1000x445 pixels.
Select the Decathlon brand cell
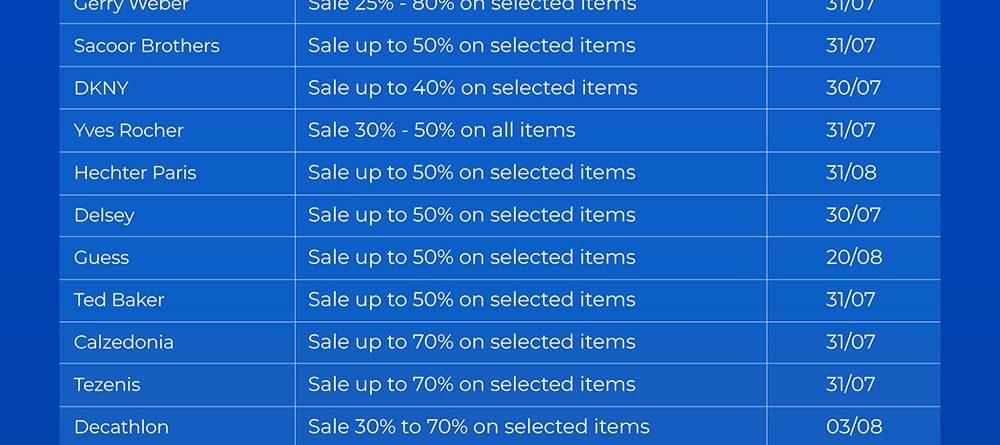click(x=121, y=427)
